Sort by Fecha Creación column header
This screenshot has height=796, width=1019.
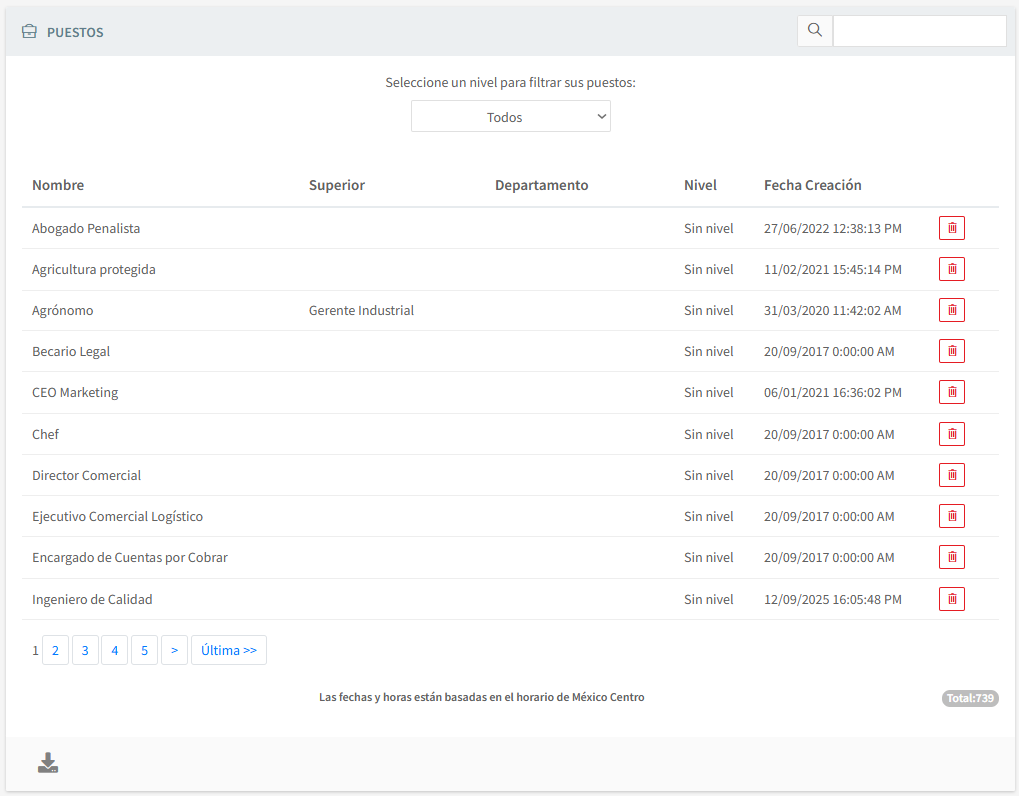click(812, 185)
